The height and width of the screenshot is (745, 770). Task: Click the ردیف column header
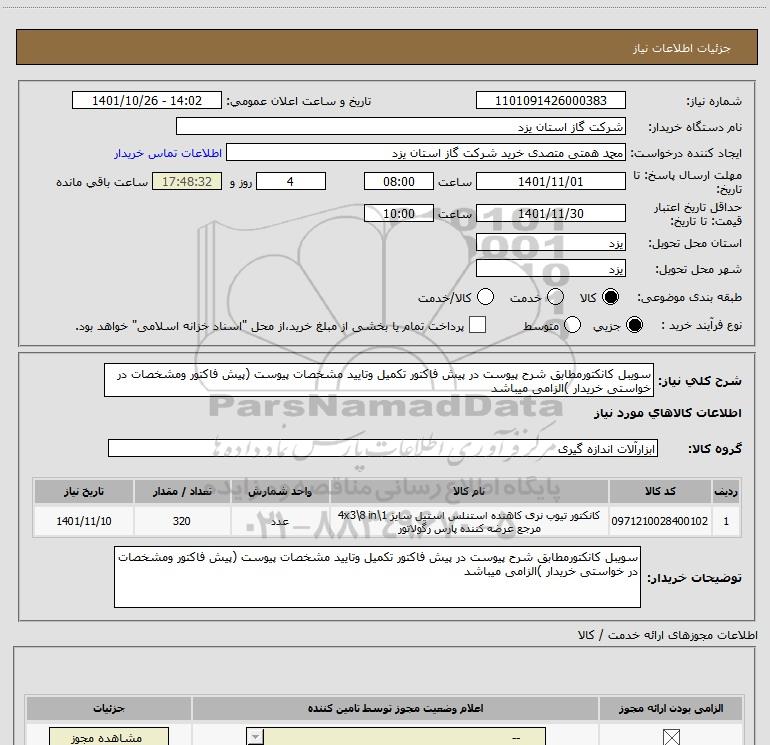tap(726, 491)
